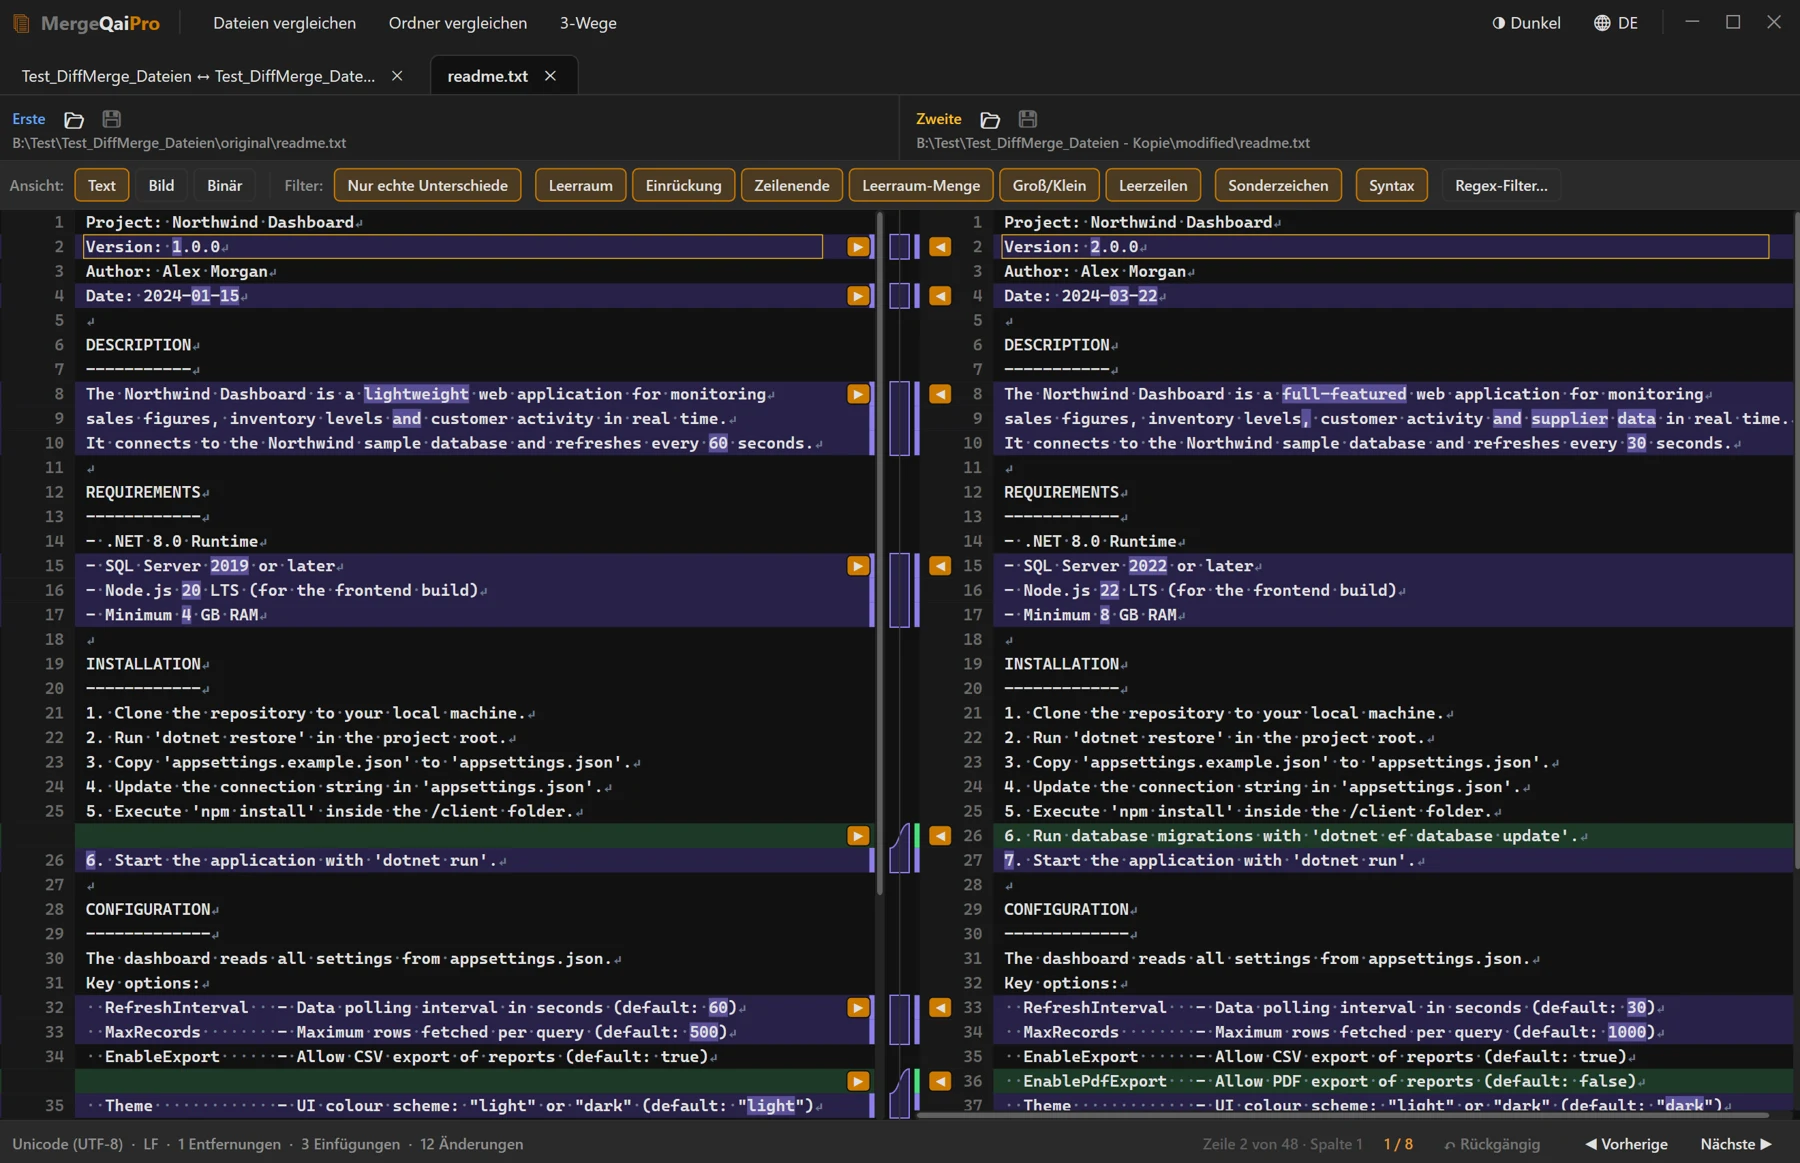Viewport: 1800px width, 1163px height.
Task: Close the Test_DiffMerge_Dateien comparison tab
Action: coord(397,76)
